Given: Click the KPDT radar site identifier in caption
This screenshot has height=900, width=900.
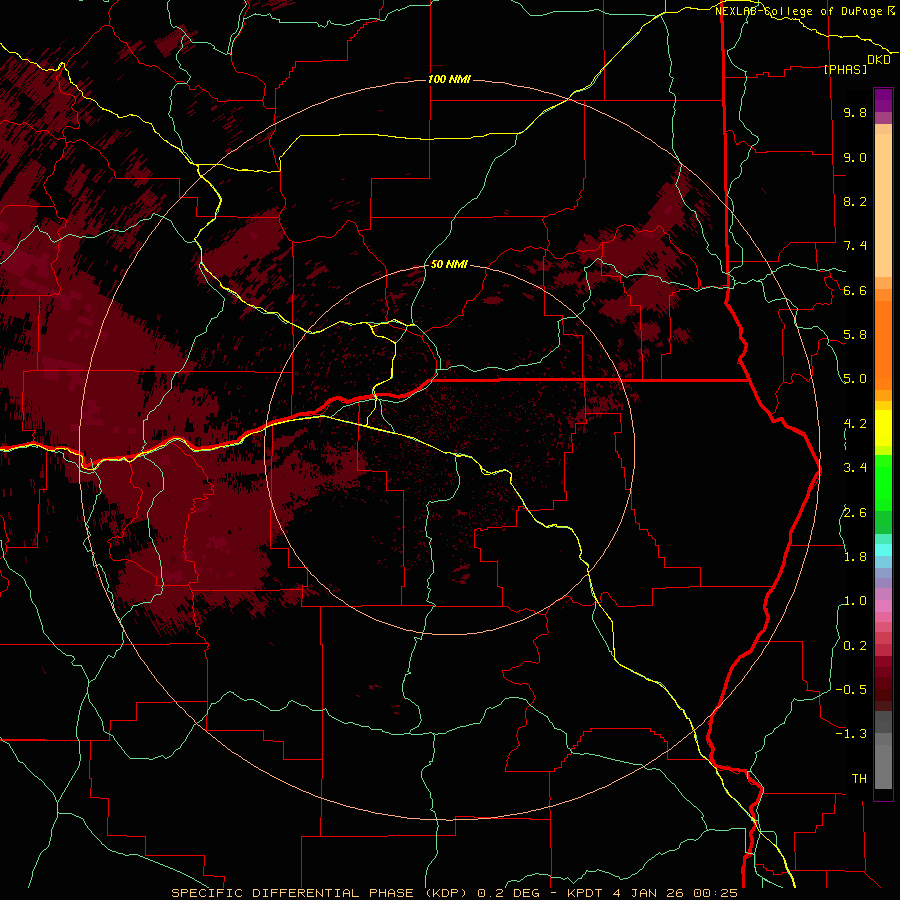Looking at the screenshot, I should tap(584, 893).
